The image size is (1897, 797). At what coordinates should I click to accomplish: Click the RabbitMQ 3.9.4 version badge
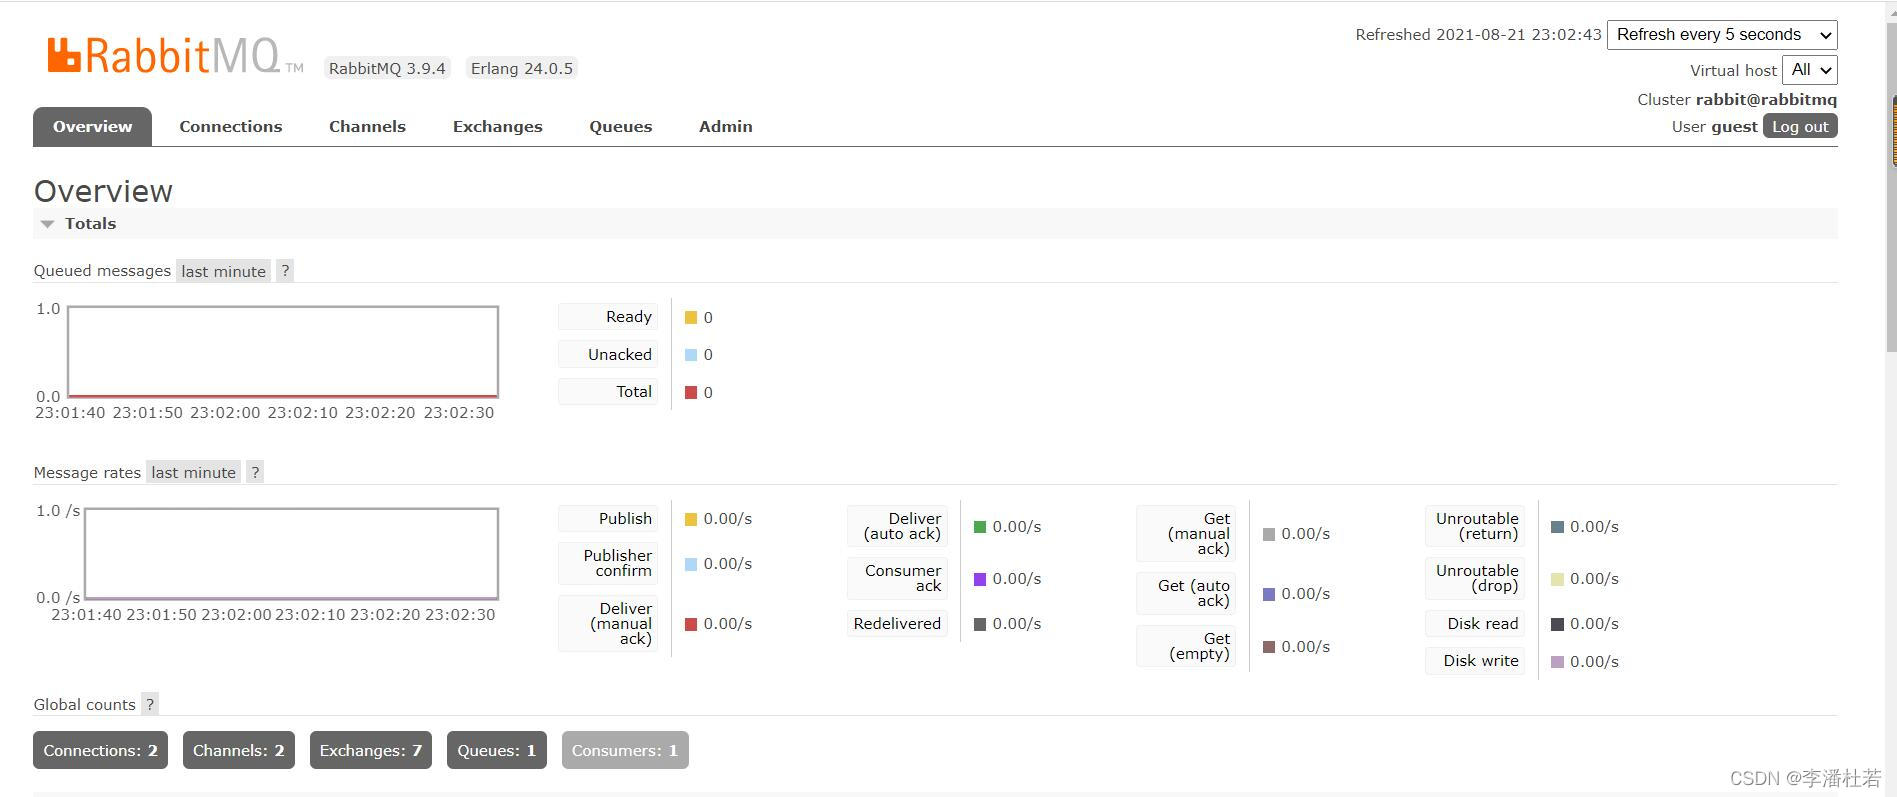click(x=387, y=69)
